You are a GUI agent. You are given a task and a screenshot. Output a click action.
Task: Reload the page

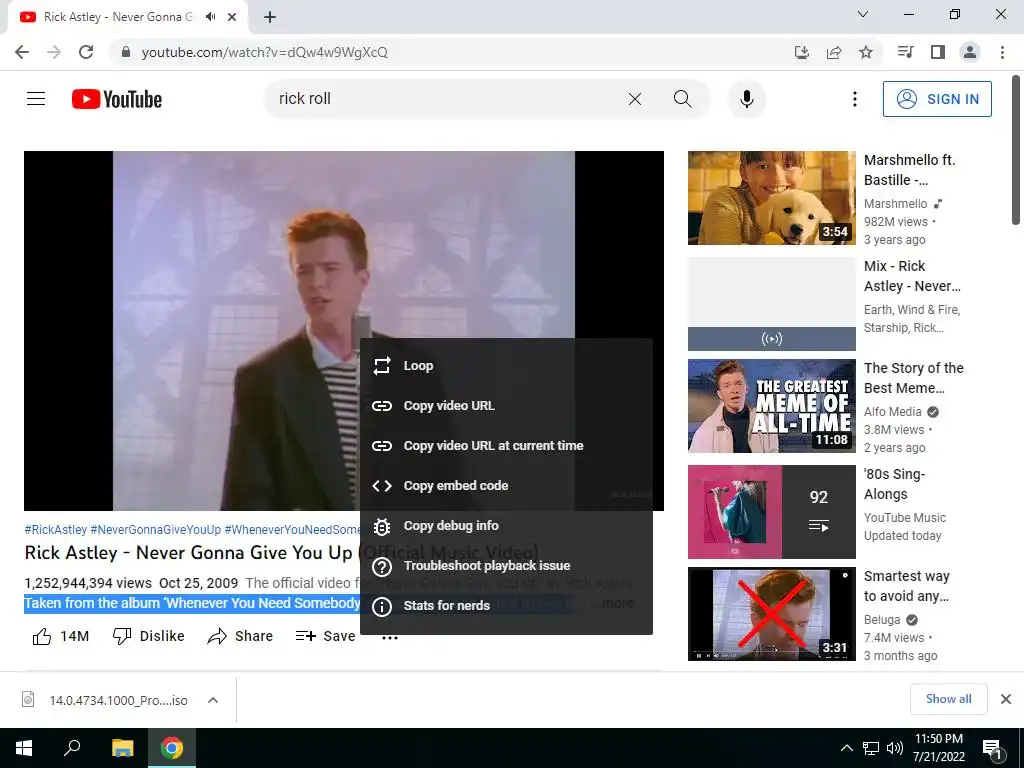click(86, 52)
